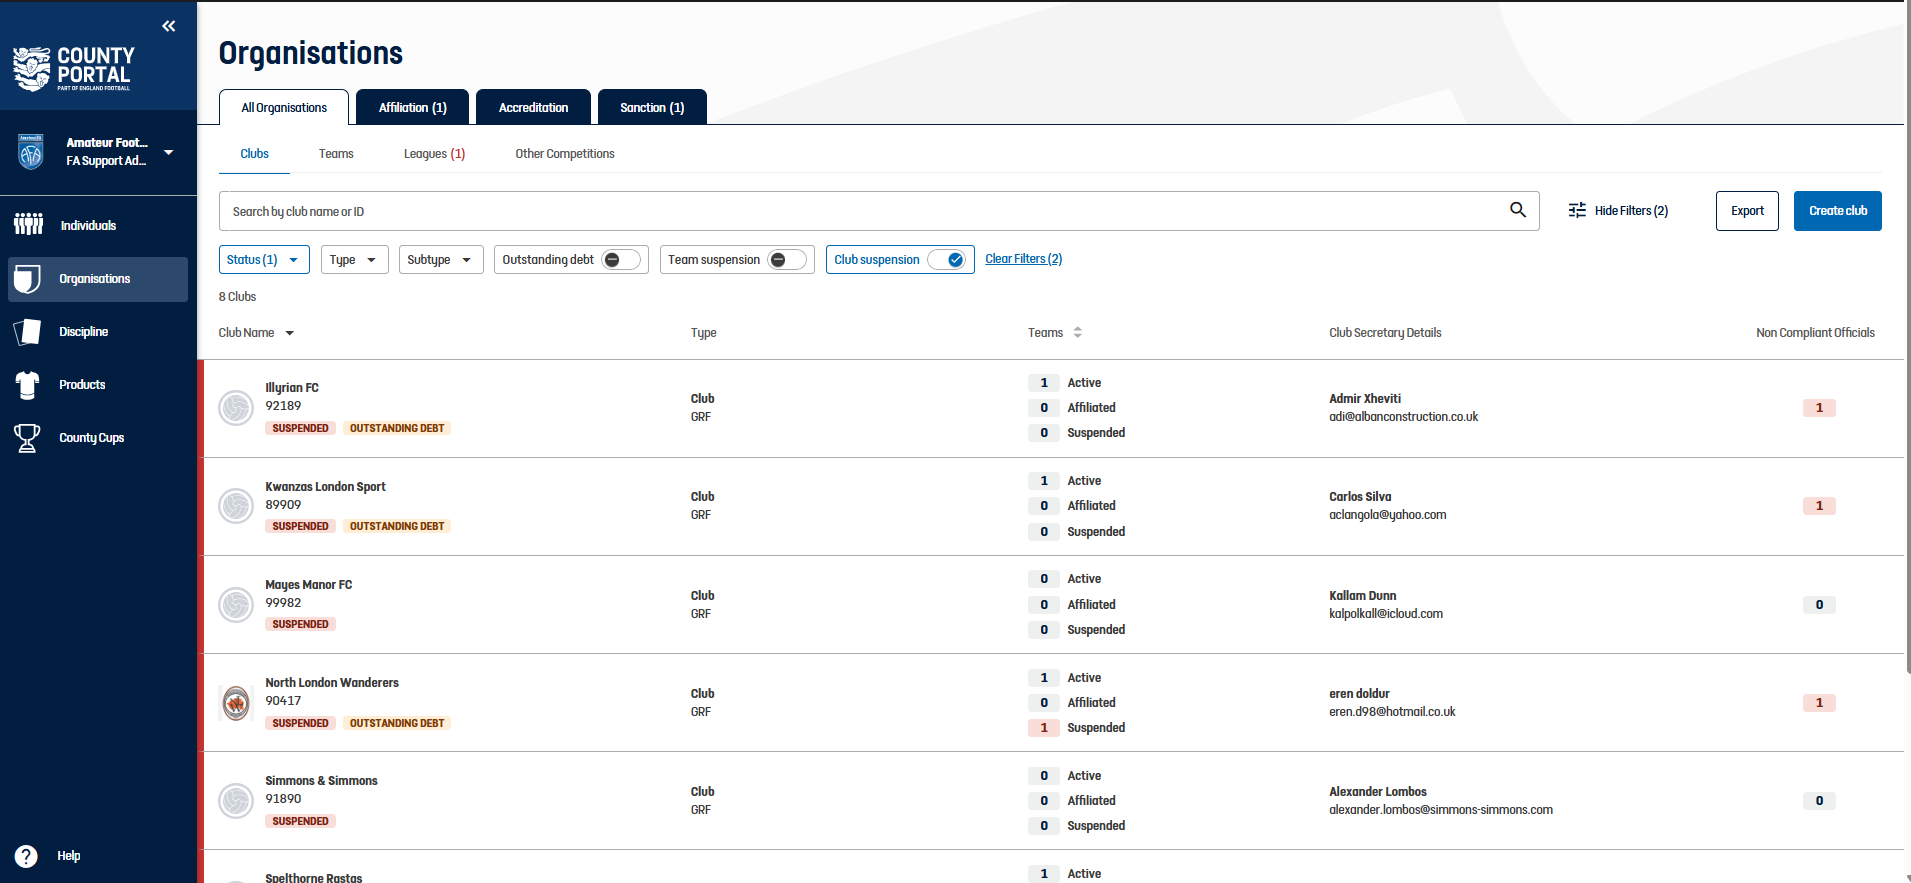The width and height of the screenshot is (1911, 883).
Task: Click Alexander Lombos email address
Action: pyautogui.click(x=1441, y=810)
